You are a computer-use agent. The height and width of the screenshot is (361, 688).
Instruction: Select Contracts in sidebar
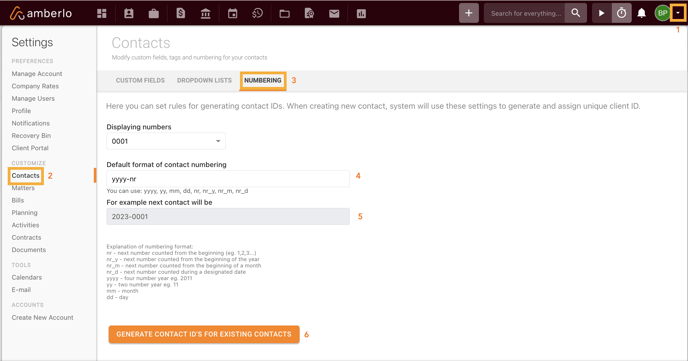(26, 237)
